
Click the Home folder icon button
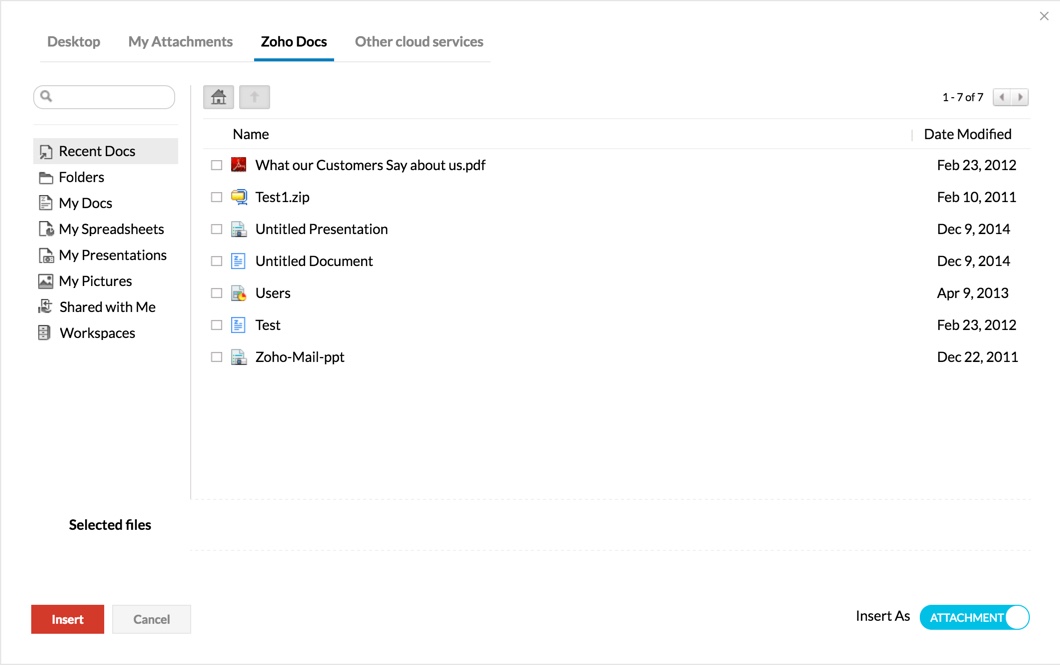218,97
